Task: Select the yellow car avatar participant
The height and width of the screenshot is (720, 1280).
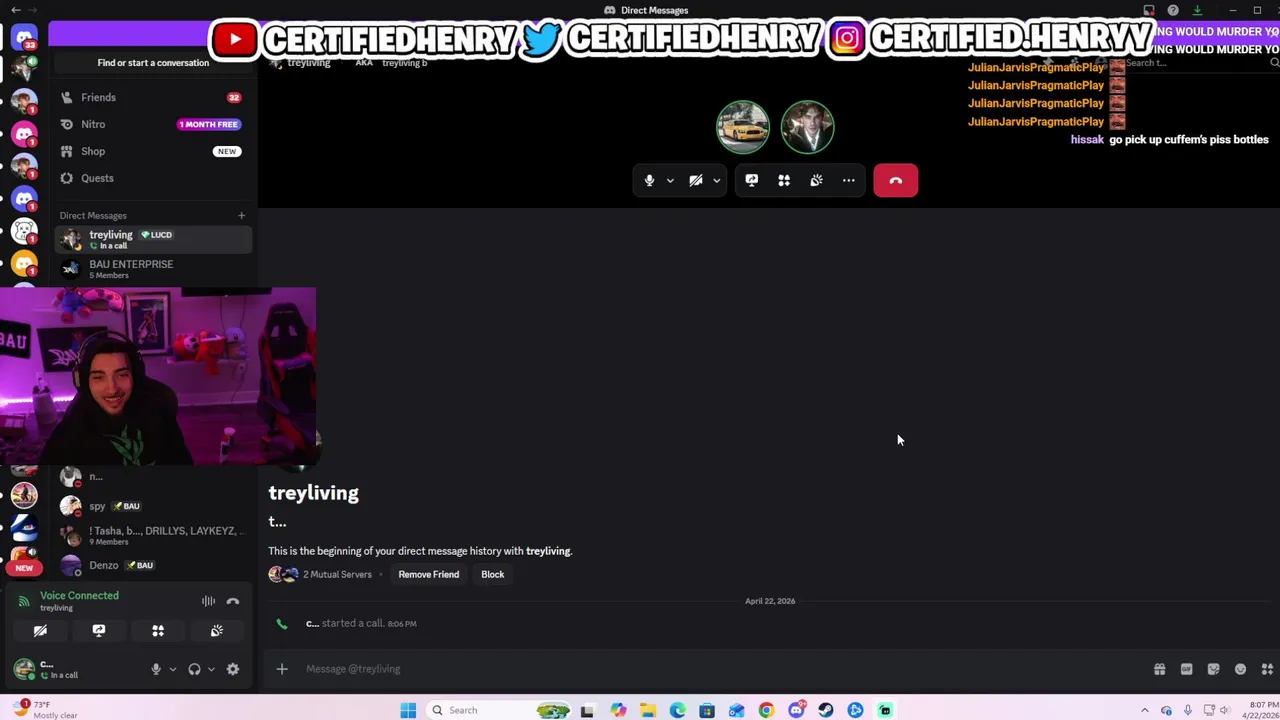Action: [743, 127]
